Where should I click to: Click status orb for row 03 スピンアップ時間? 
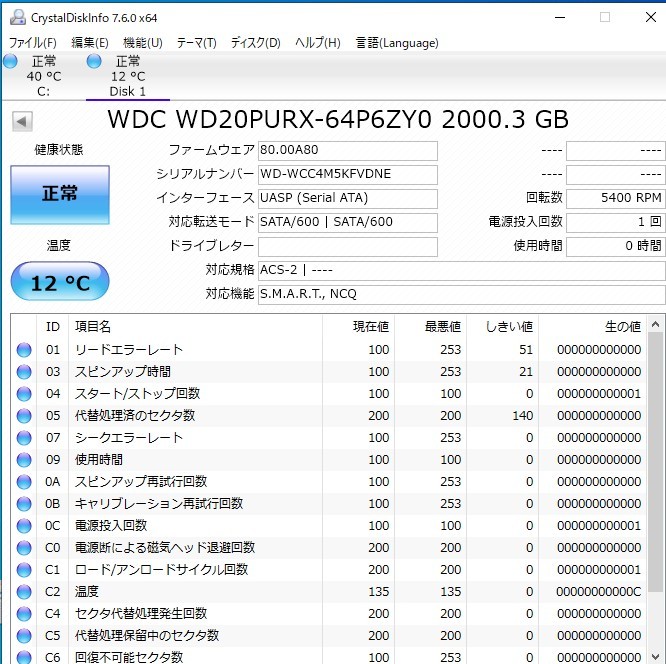tap(24, 372)
